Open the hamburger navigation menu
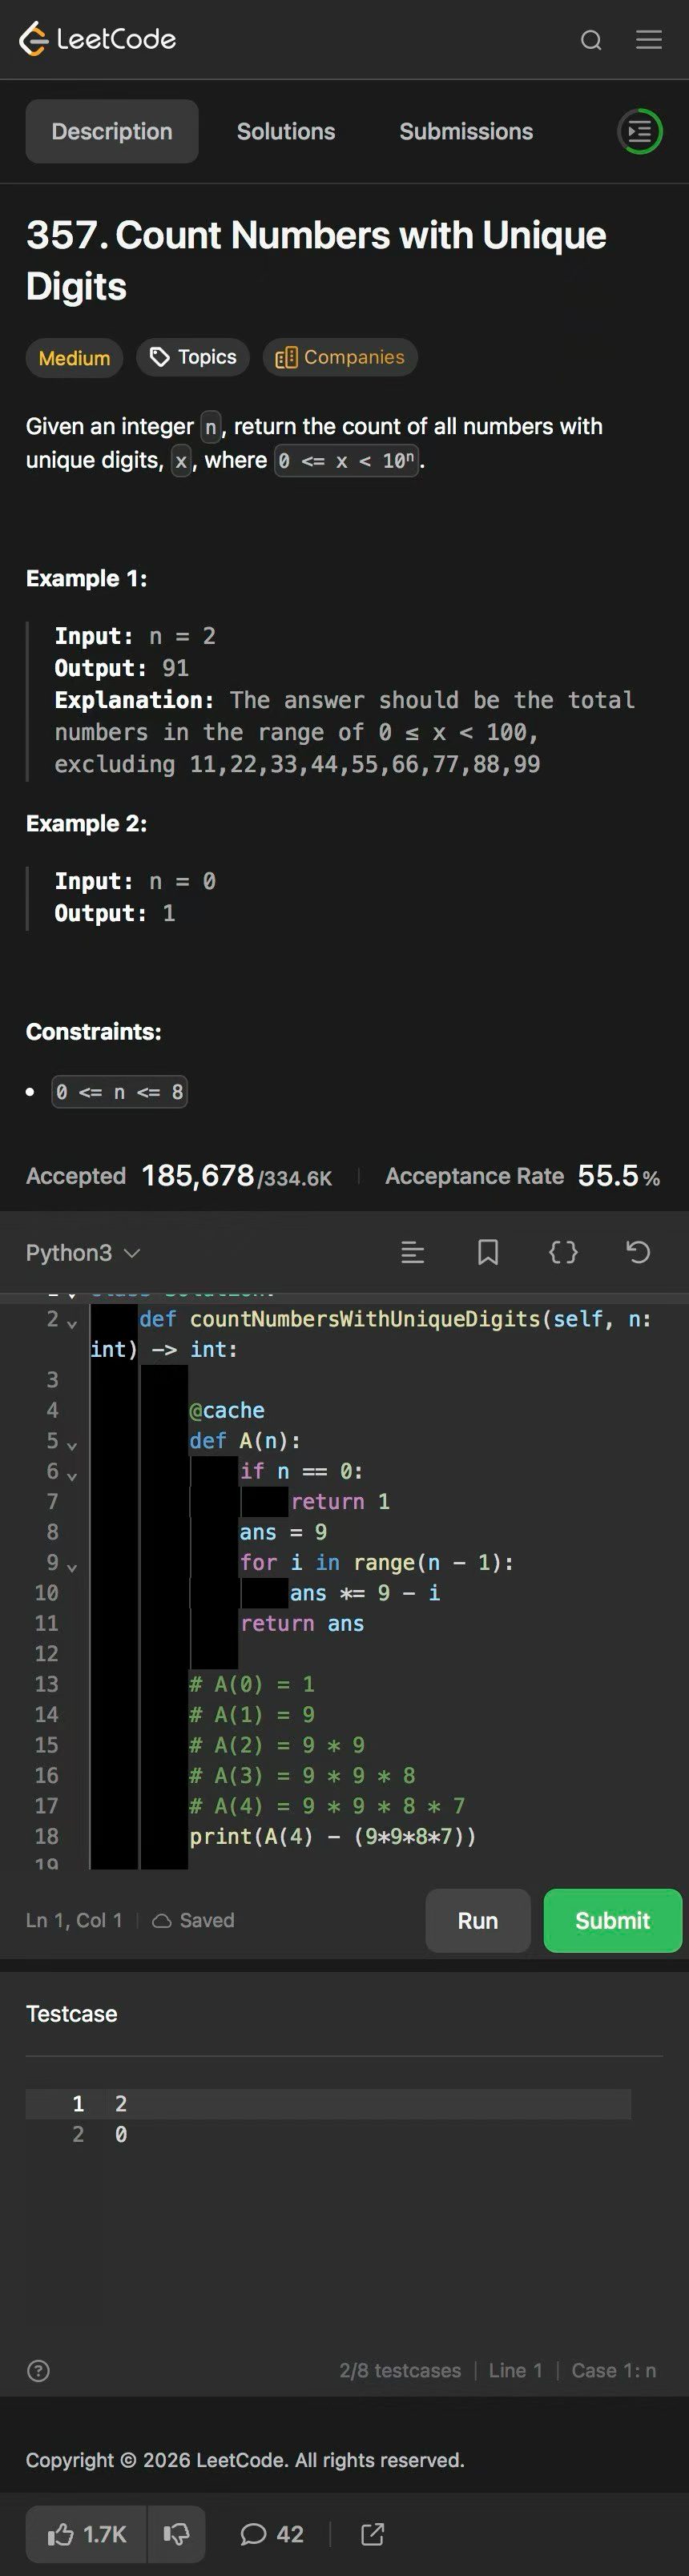Image resolution: width=689 pixels, height=2576 pixels. [649, 40]
